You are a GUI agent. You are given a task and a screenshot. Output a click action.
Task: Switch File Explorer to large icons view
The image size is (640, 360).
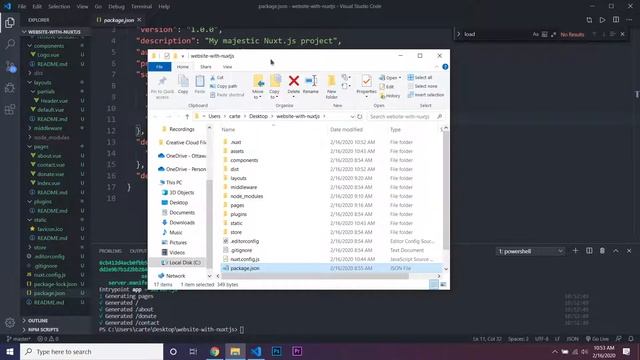[x=443, y=284]
